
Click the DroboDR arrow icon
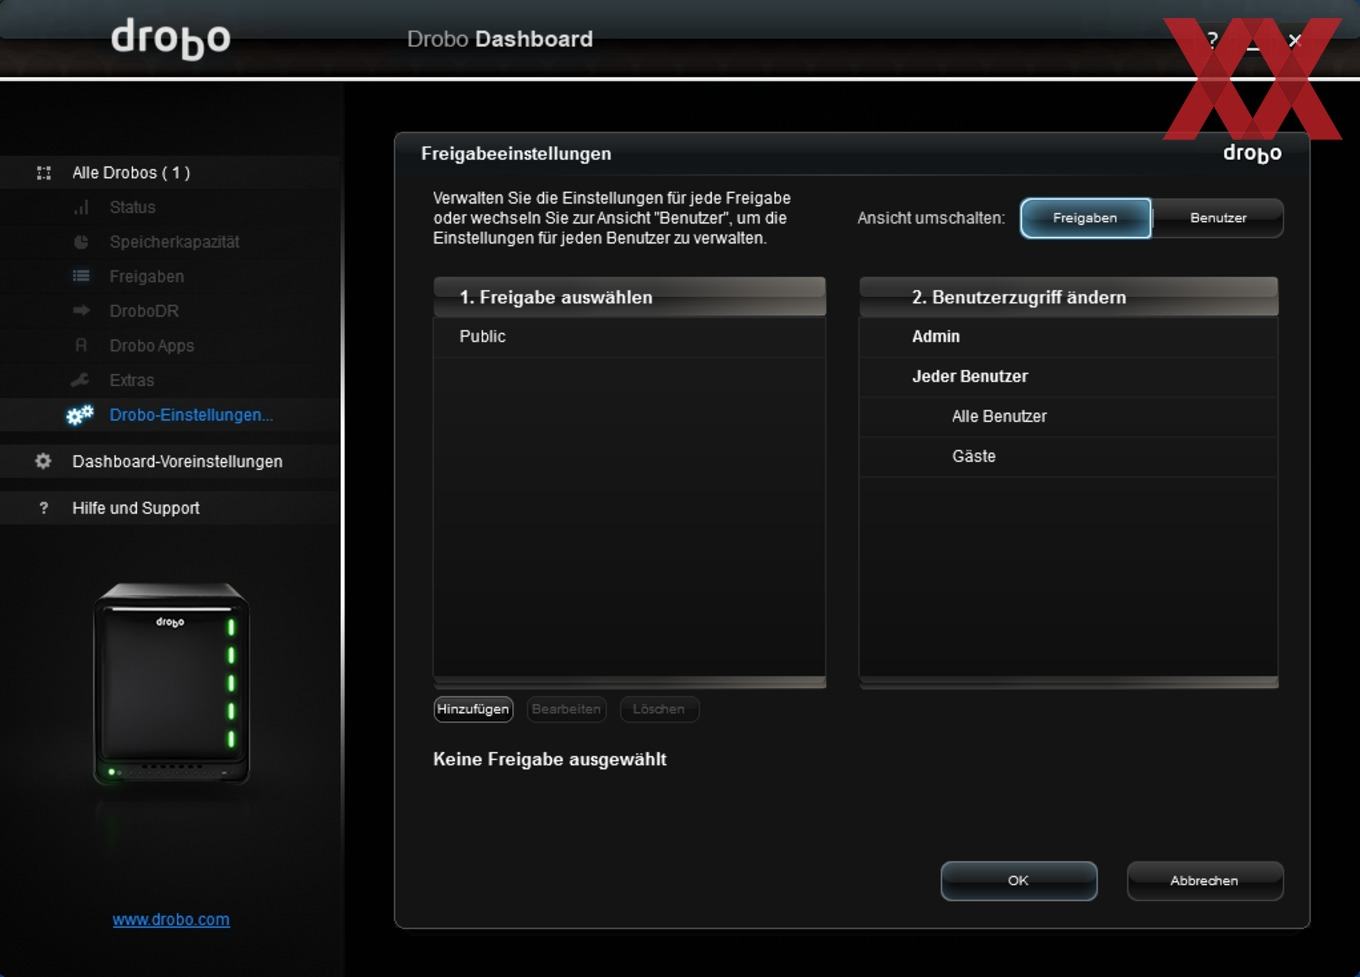[81, 311]
